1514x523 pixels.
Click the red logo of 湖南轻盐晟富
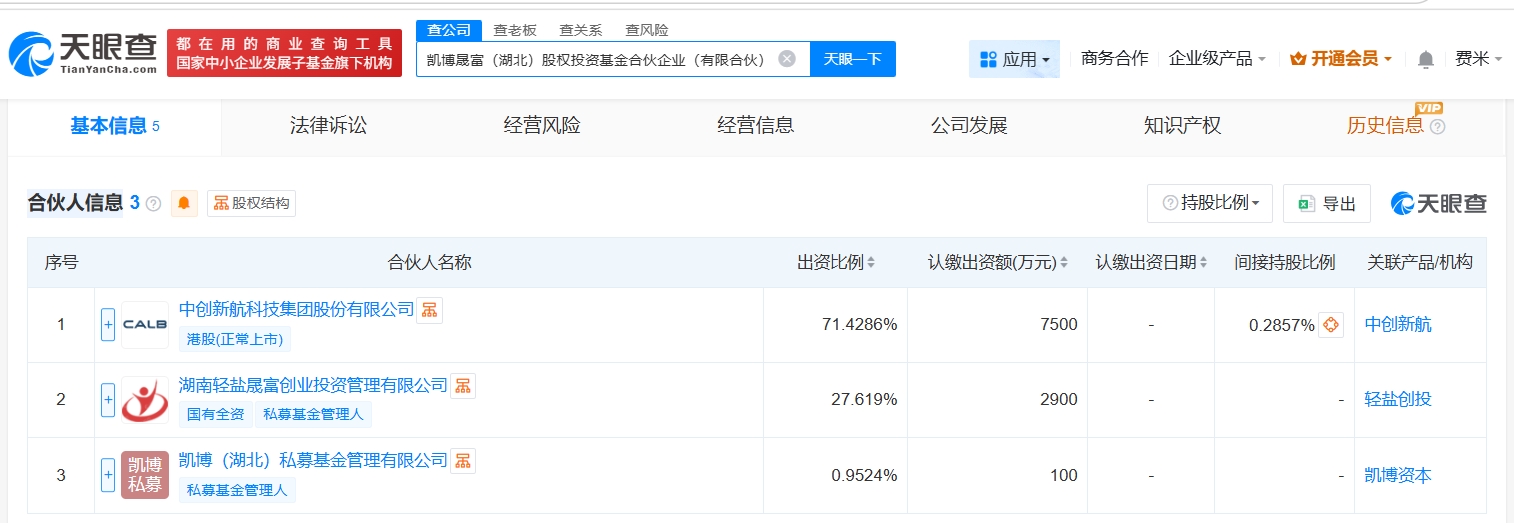[x=145, y=400]
